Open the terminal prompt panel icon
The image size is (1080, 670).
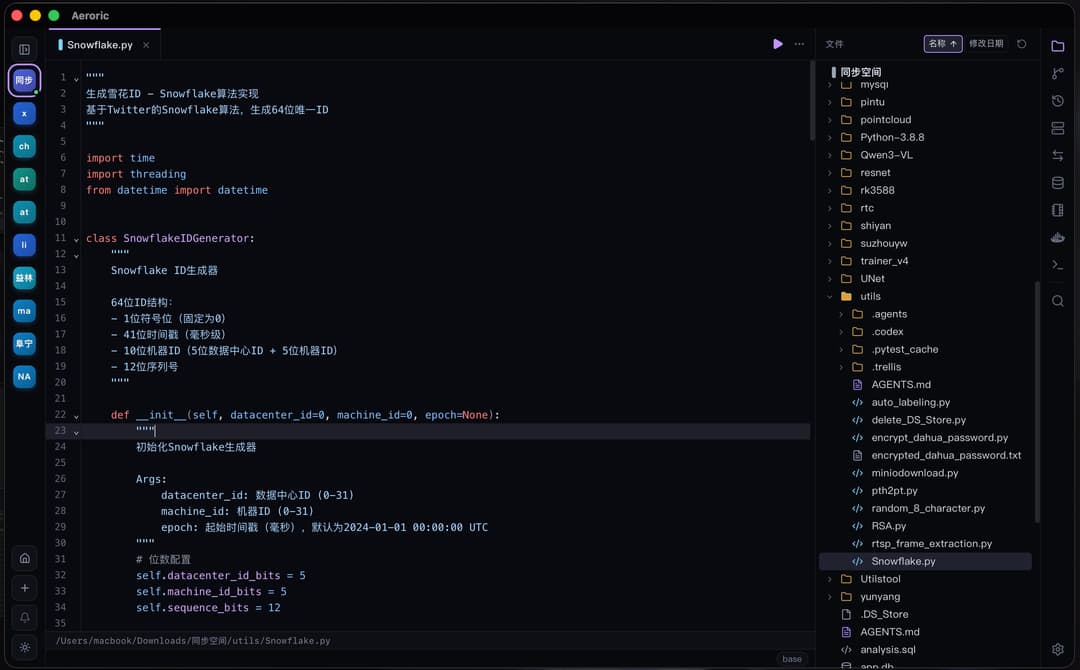[x=1057, y=264]
